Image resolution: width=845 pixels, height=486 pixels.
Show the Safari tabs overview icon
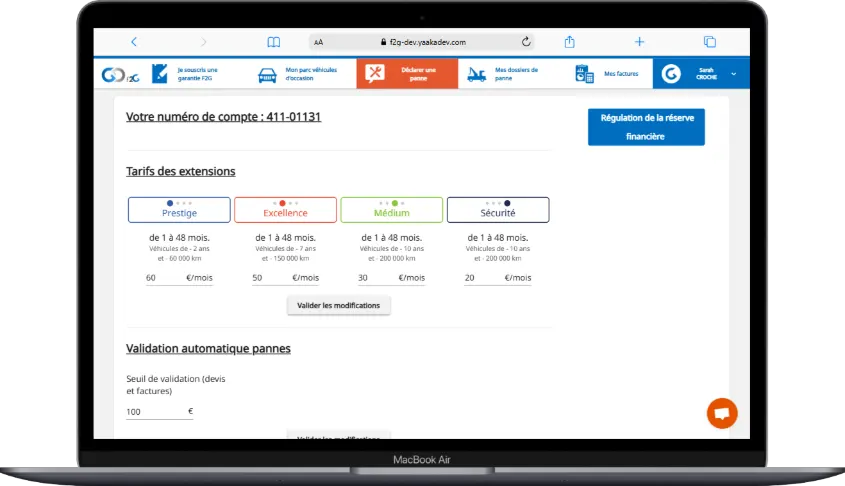pyautogui.click(x=709, y=42)
